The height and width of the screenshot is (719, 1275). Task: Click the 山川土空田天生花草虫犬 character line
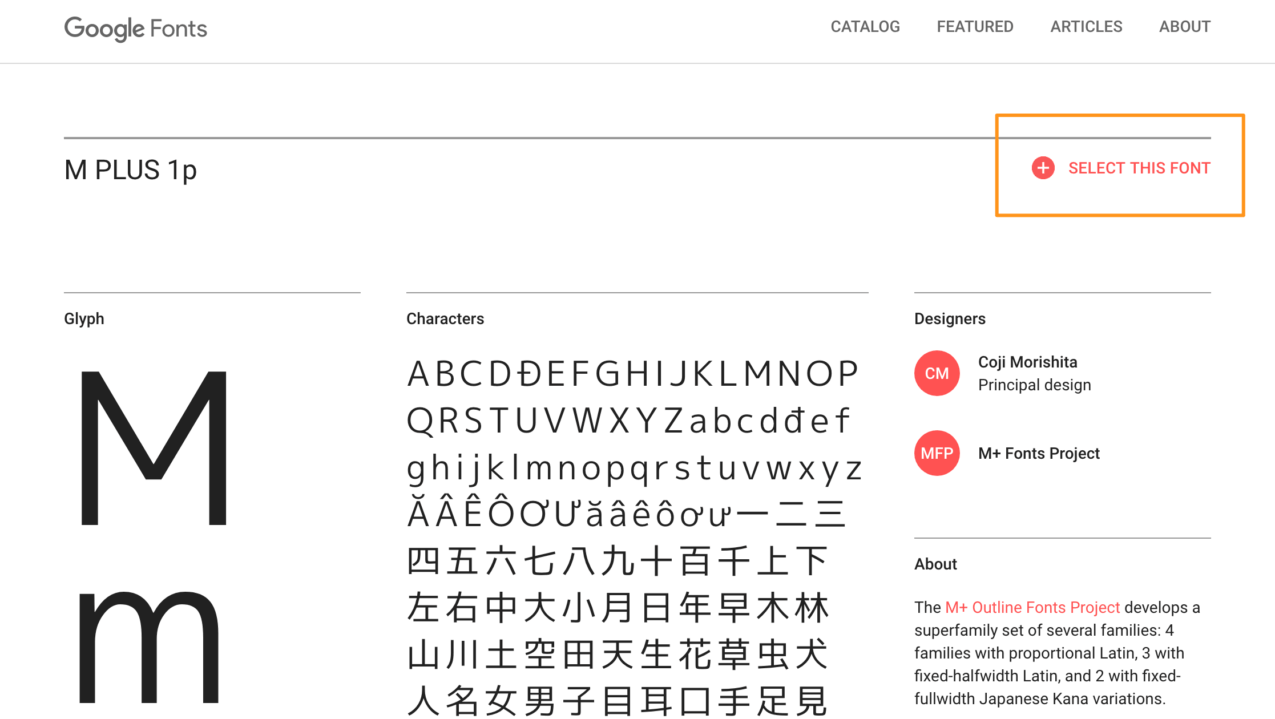coord(618,655)
